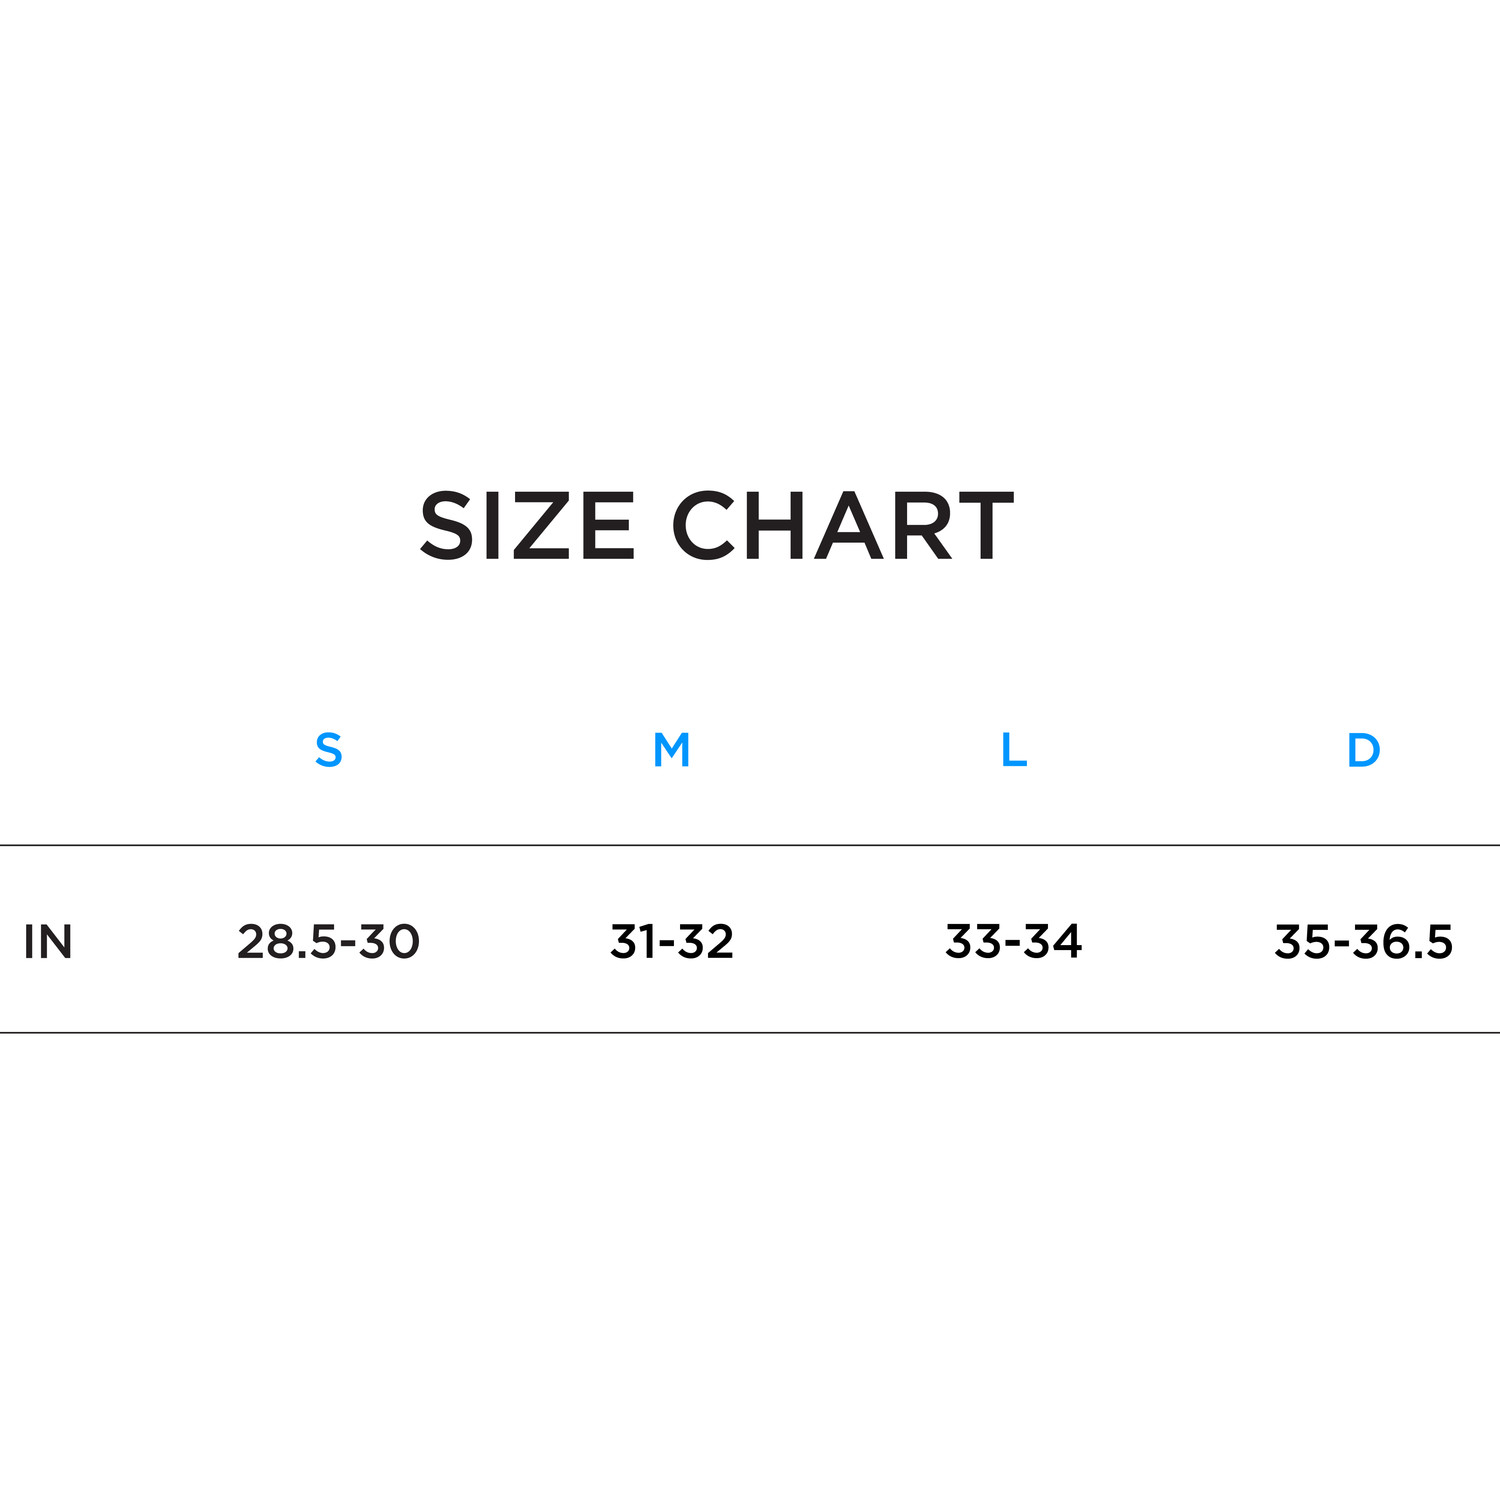Click the number 30 in the S column
Image resolution: width=1500 pixels, height=1500 pixels.
[390, 942]
